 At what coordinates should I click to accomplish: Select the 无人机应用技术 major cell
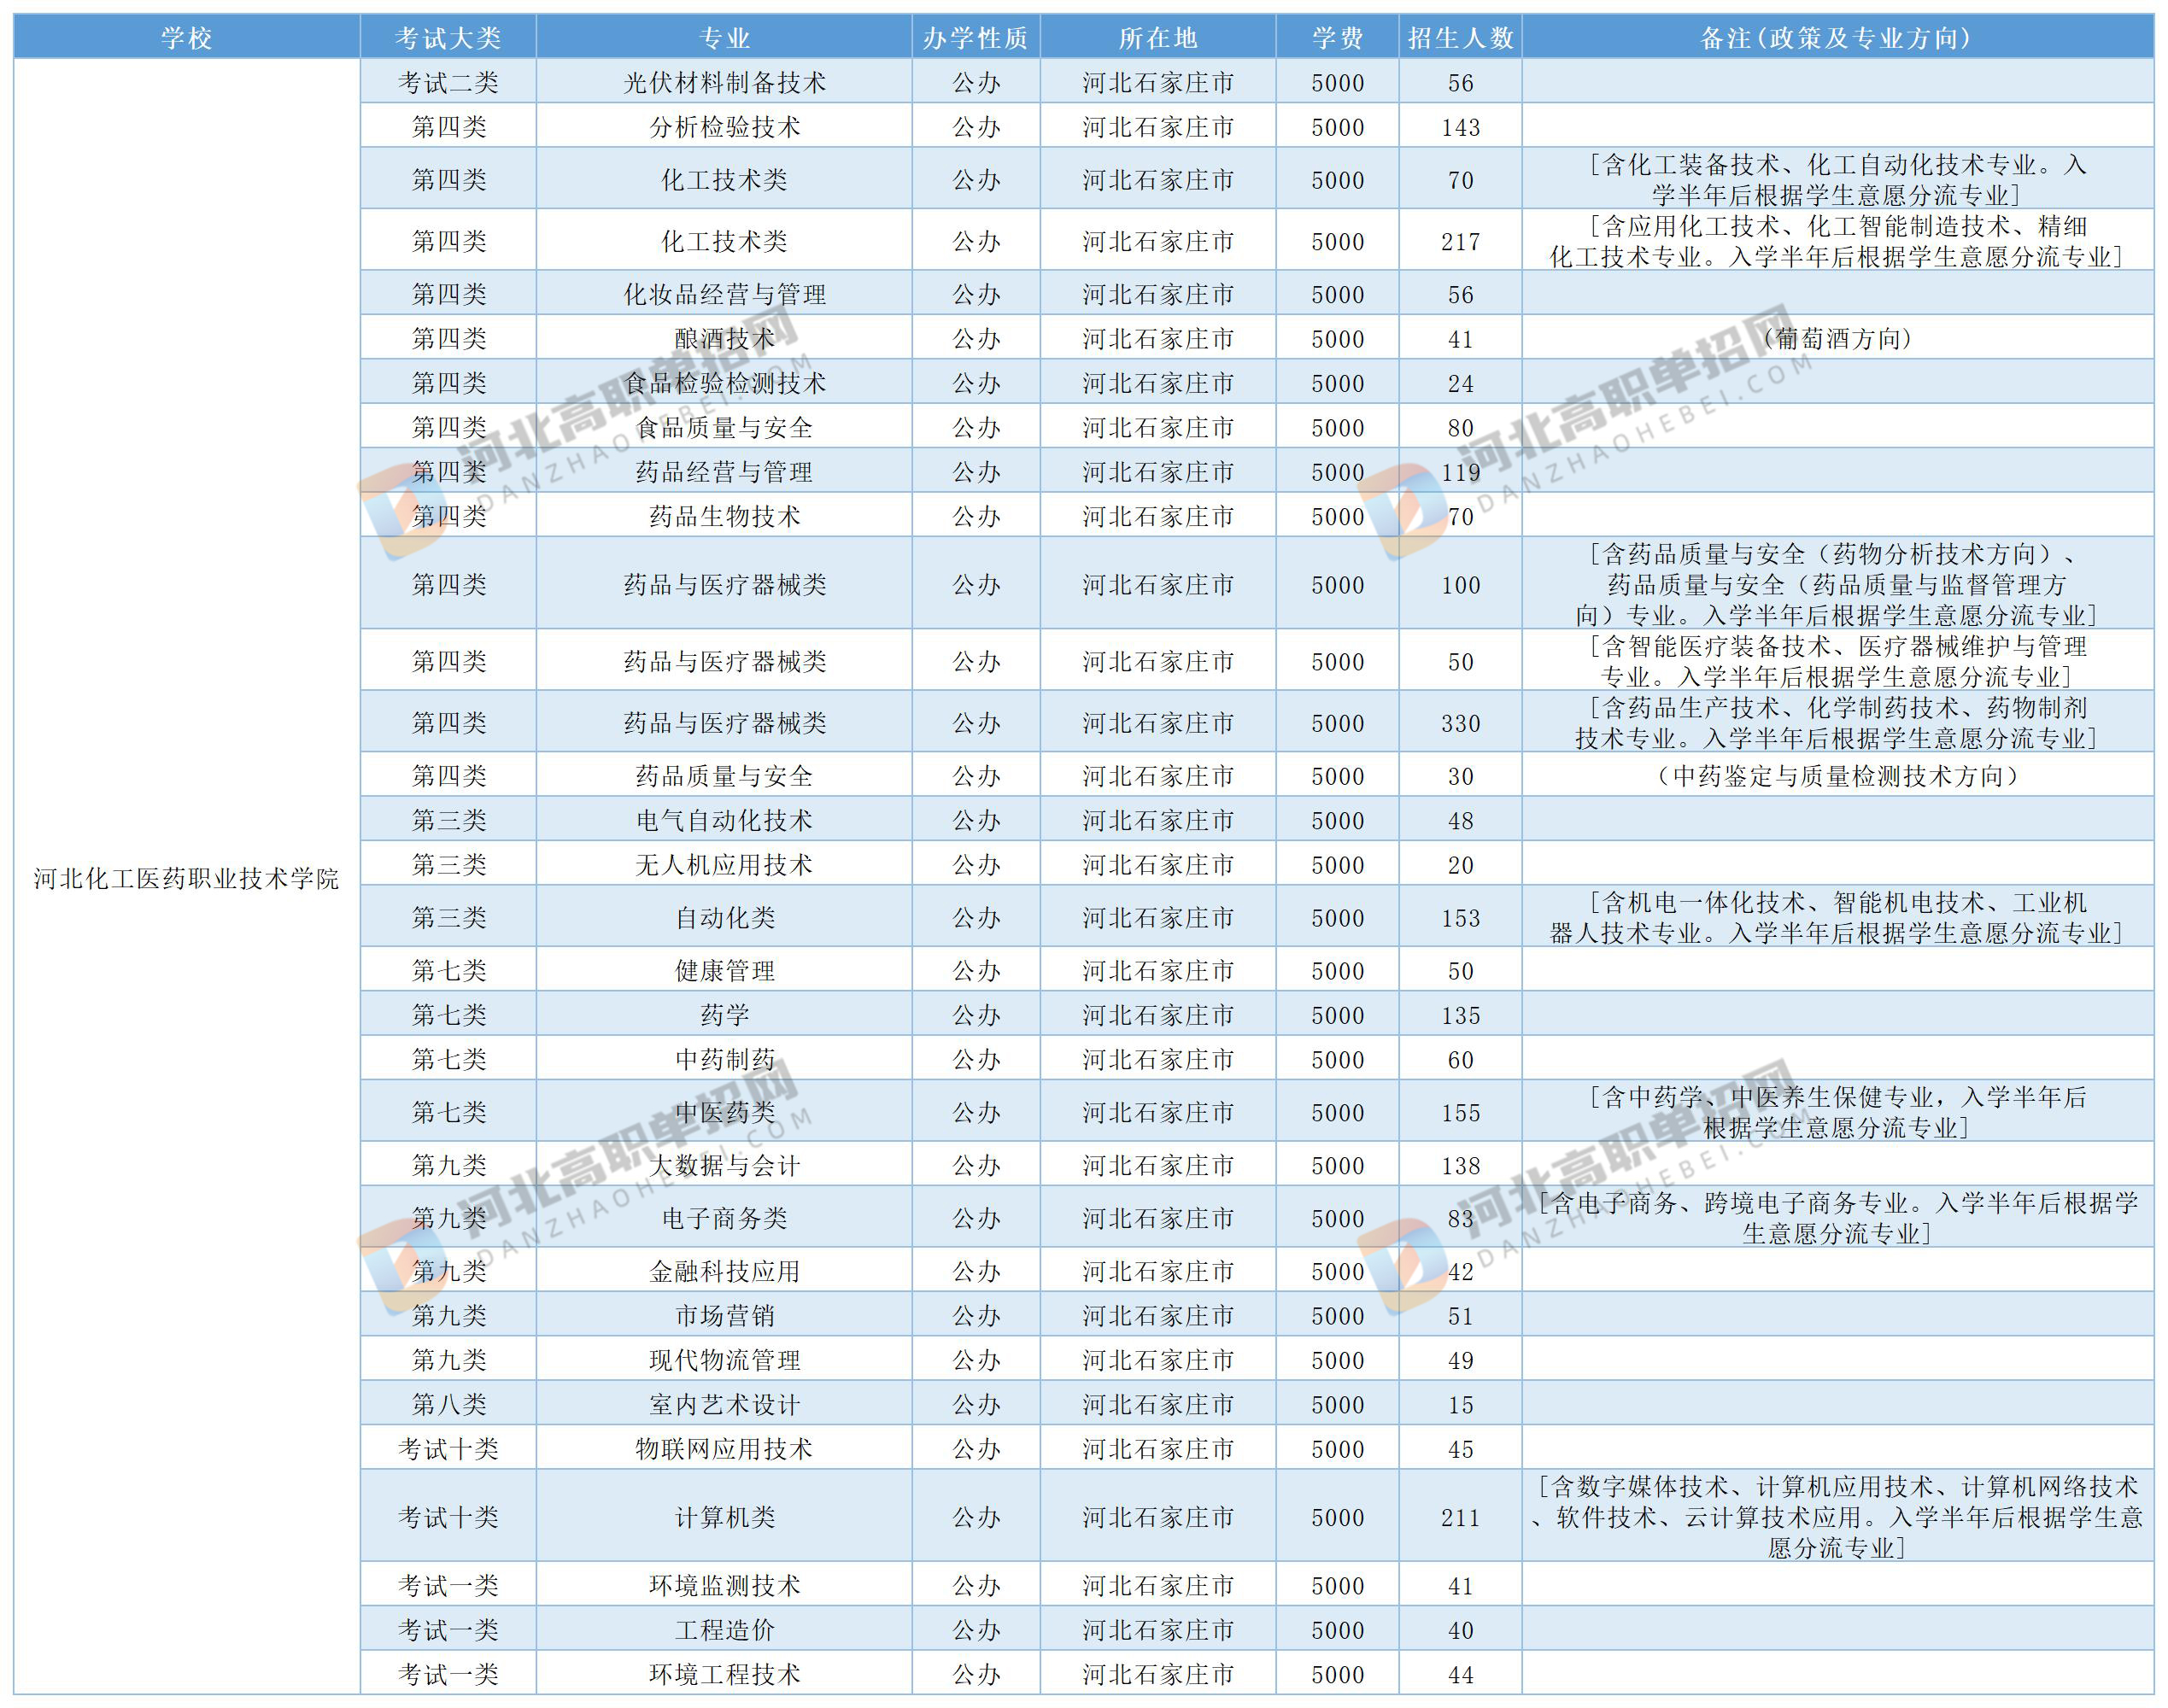[724, 863]
